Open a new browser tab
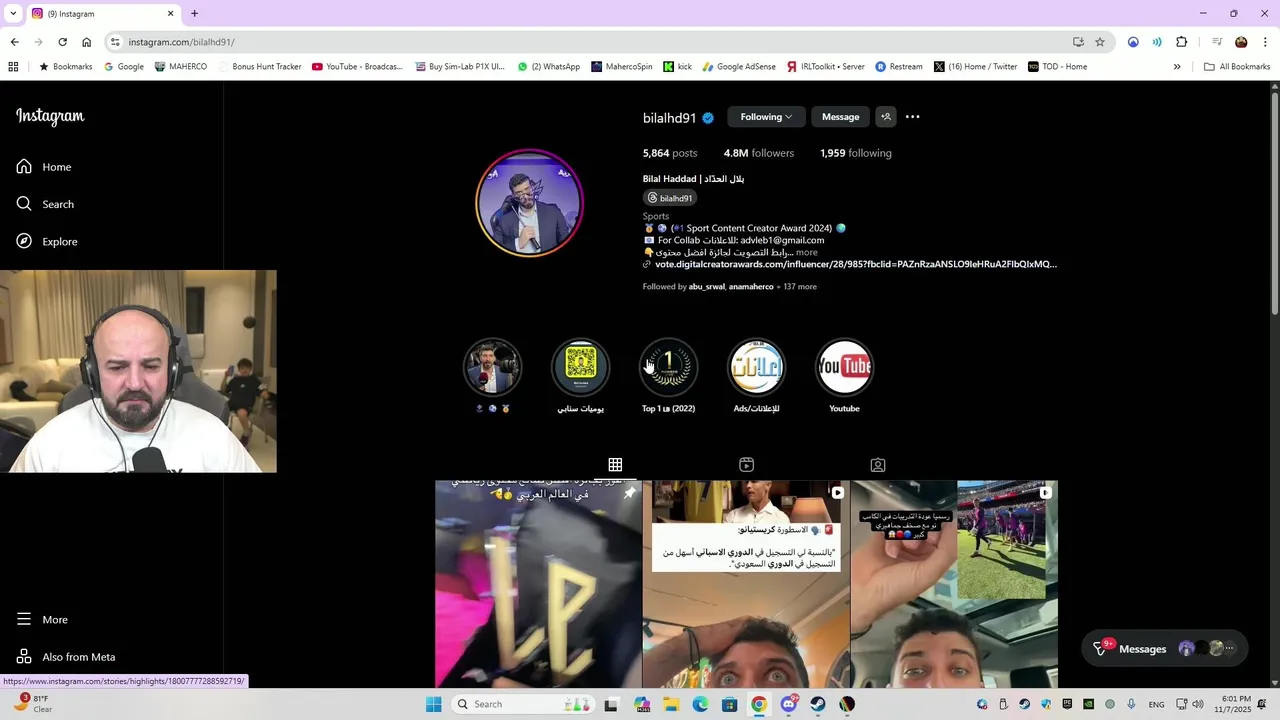Screen dimensions: 1280x720 tap(194, 13)
